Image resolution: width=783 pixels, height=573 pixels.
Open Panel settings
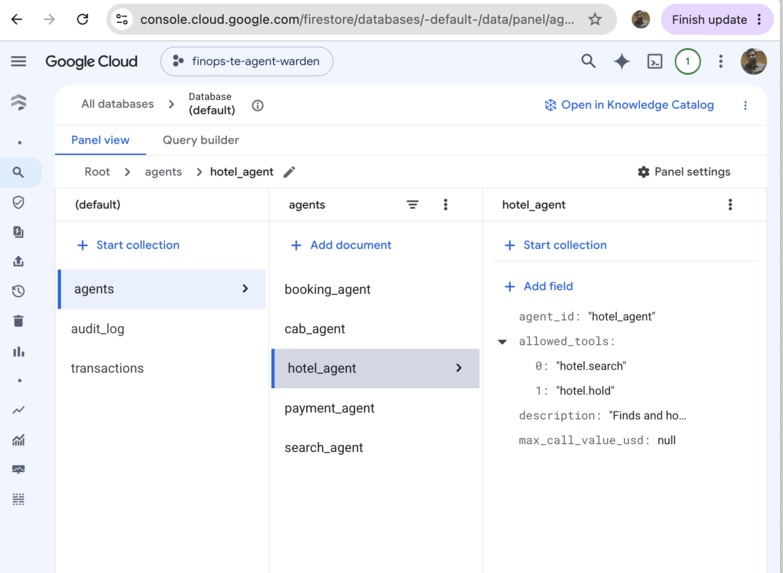point(684,172)
